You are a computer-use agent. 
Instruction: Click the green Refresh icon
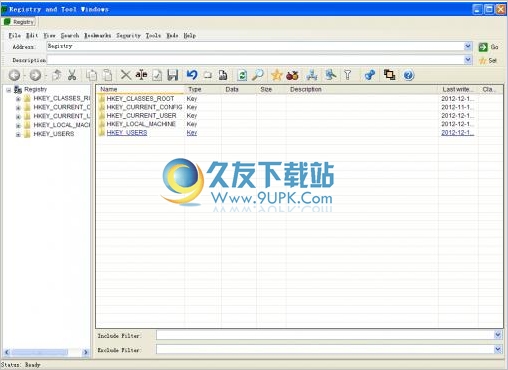pyautogui.click(x=242, y=75)
